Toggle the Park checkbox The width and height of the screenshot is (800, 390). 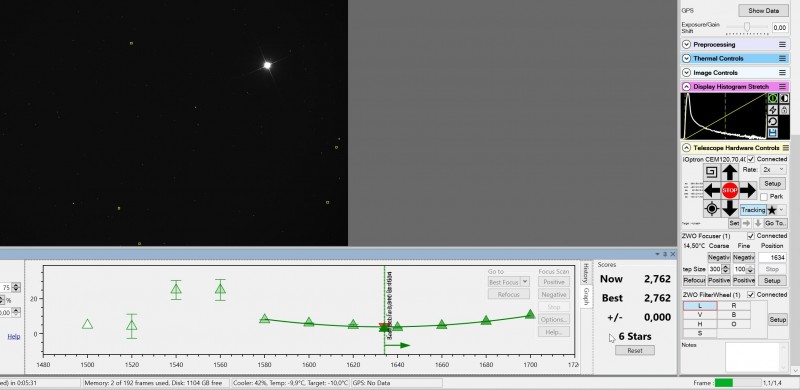point(764,197)
